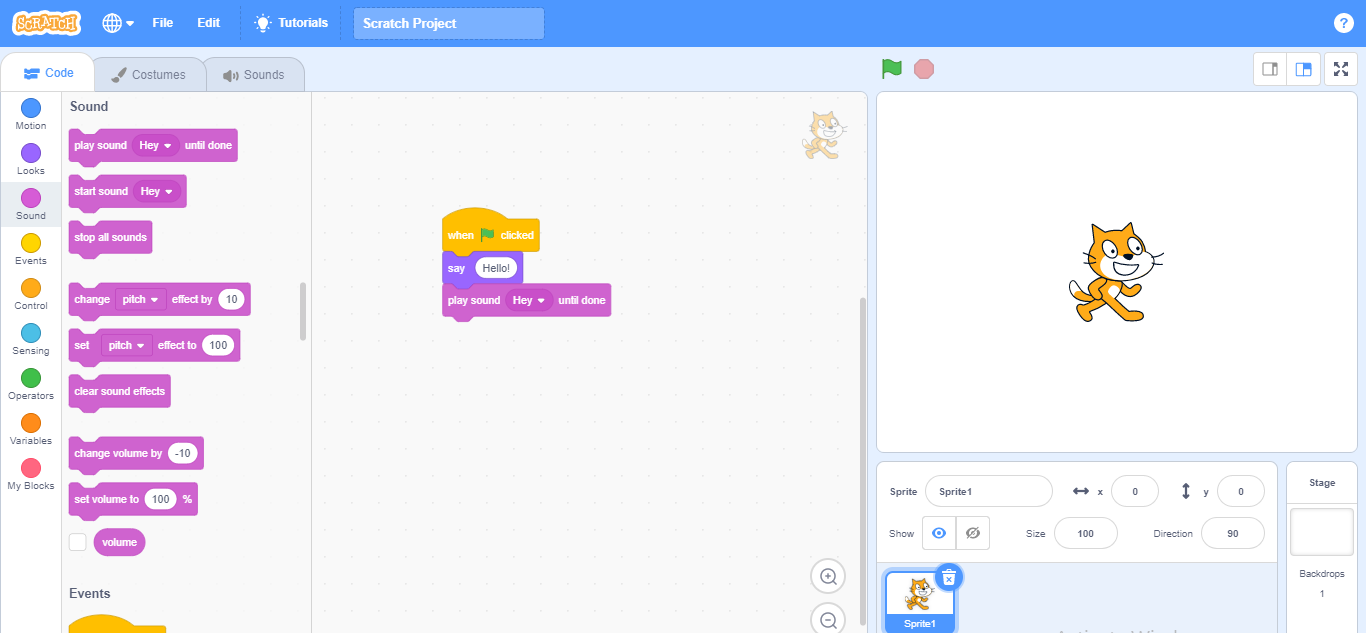Show the sprite with the eye icon
The width and height of the screenshot is (1366, 633).
(939, 533)
